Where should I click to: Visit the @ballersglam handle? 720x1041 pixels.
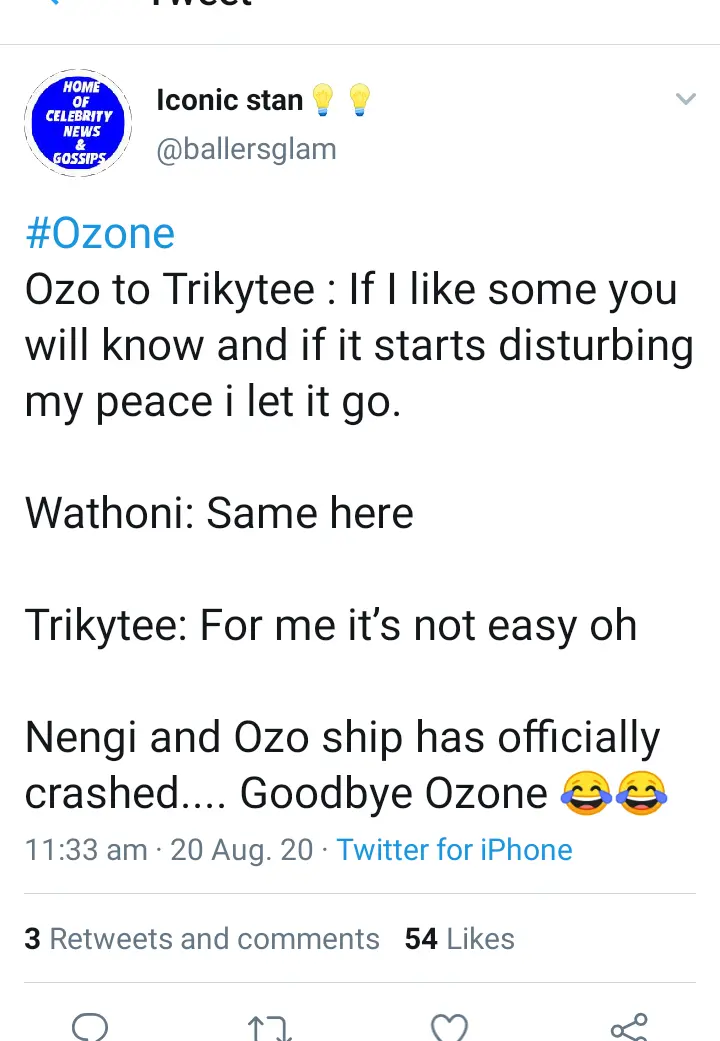click(246, 150)
